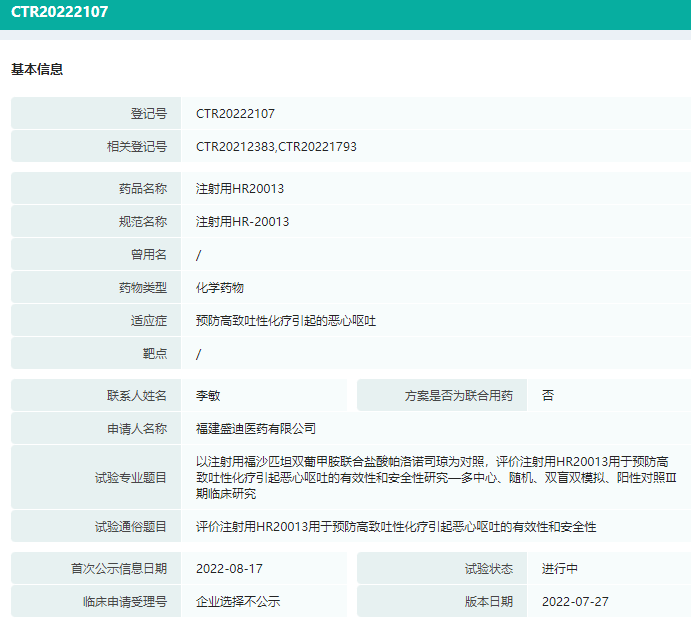Select the 登记号 value CTR20222107
This screenshot has height=618, width=691.
tap(235, 114)
